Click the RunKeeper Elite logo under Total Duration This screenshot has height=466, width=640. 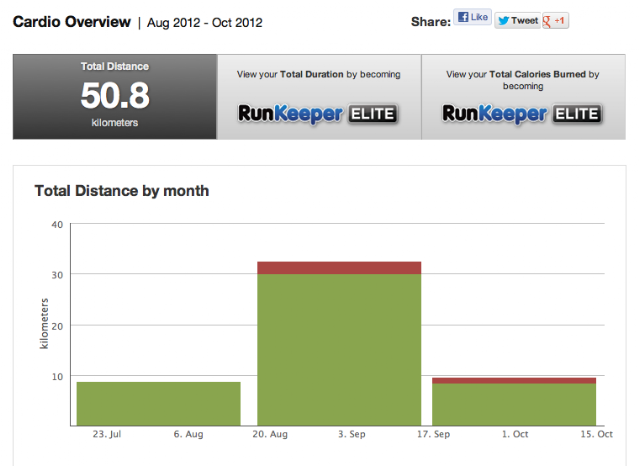tap(318, 114)
